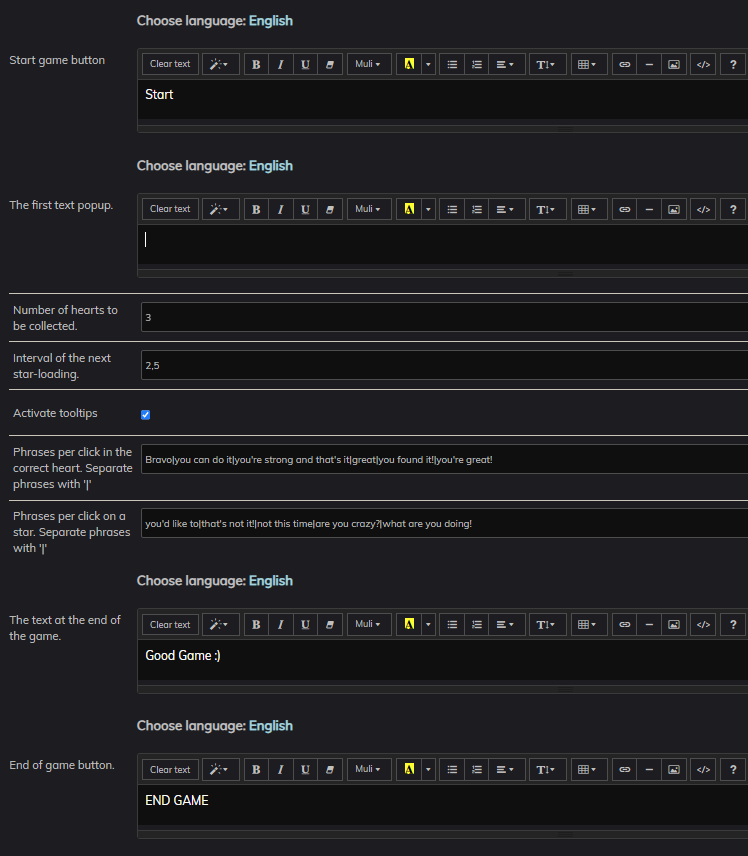Uncheck the Activate tooltips checkbox
Viewport: 748px width, 856px height.
pyautogui.click(x=145, y=415)
